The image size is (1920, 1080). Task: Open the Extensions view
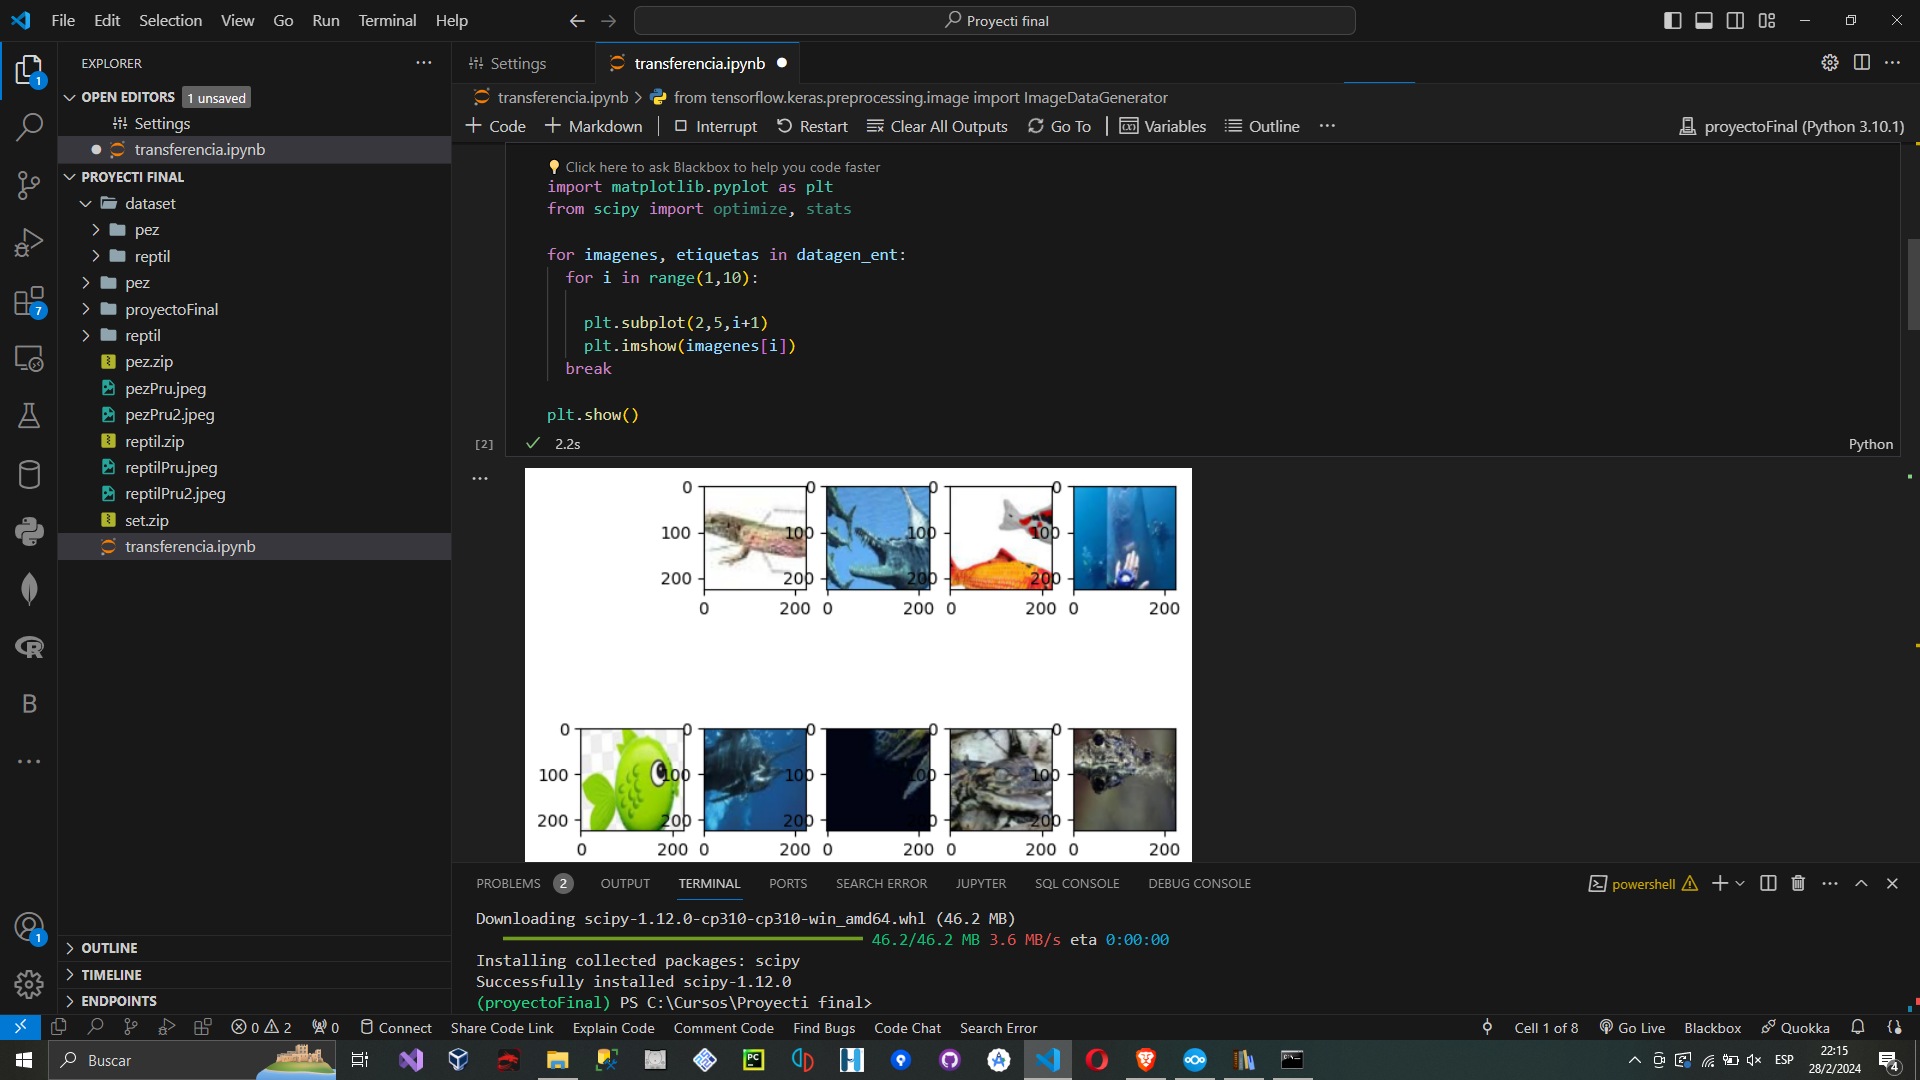click(x=29, y=301)
